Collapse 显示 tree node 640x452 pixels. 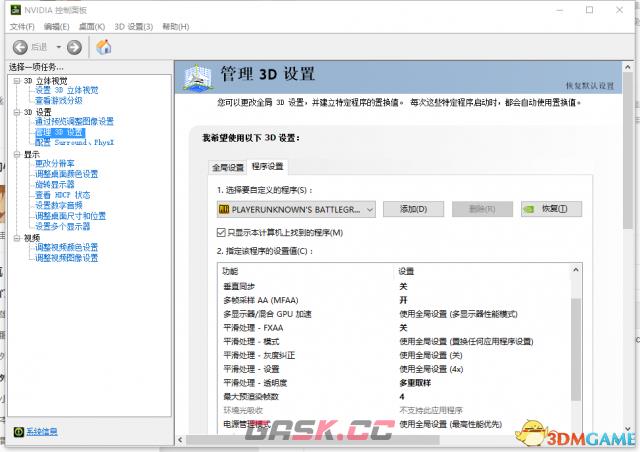17,154
